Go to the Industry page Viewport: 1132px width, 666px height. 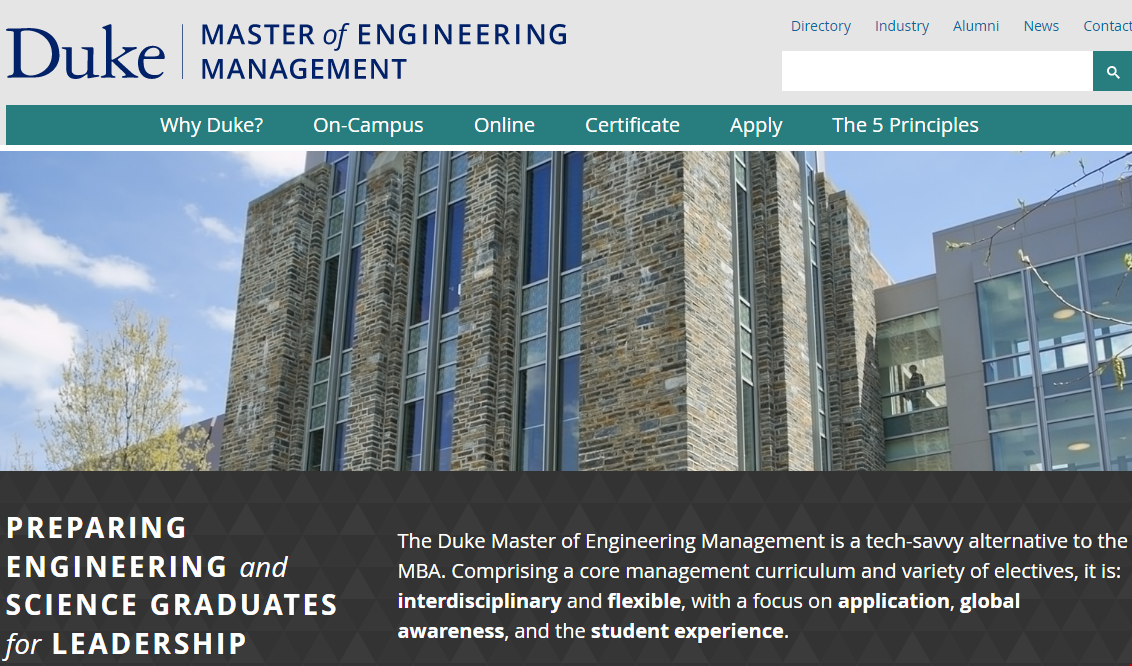coord(902,26)
